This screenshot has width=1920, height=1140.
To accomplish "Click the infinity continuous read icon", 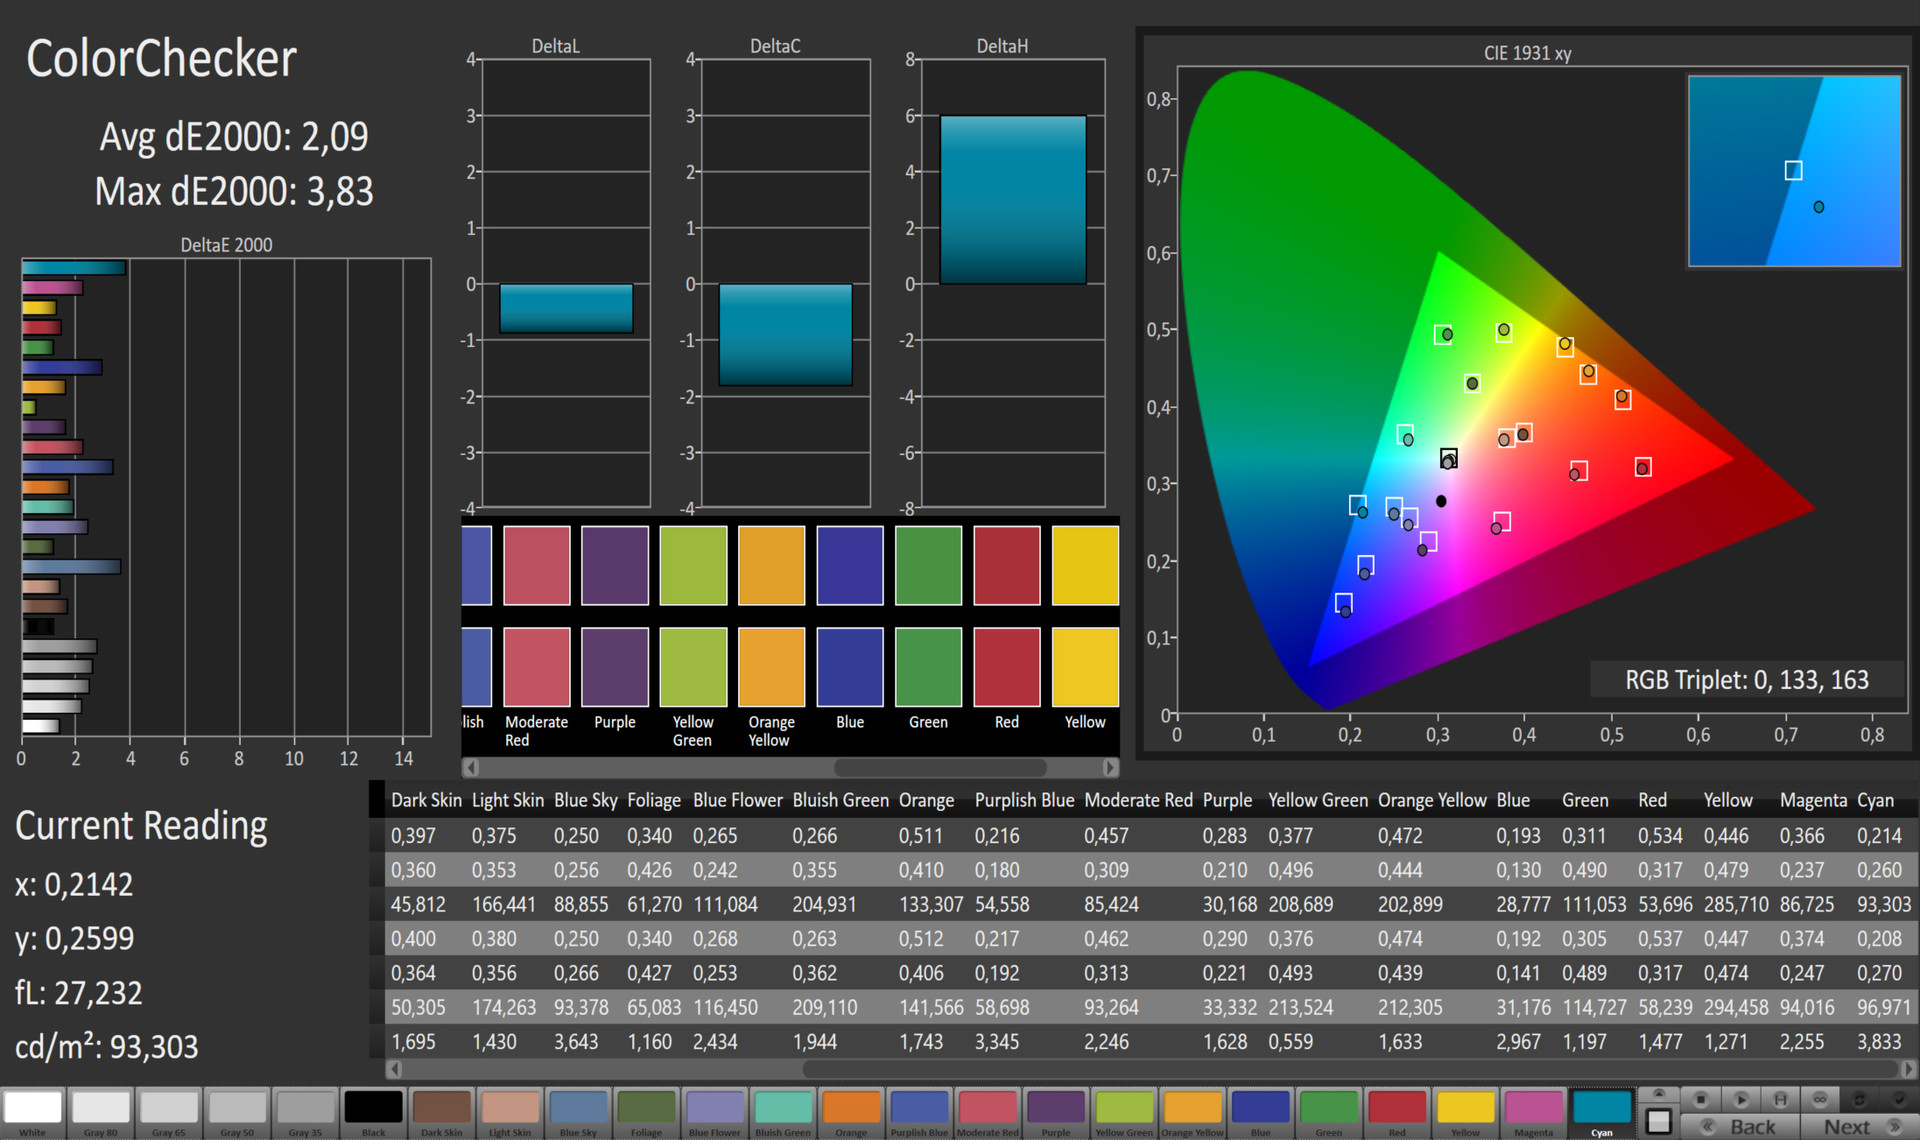I will click(x=1820, y=1099).
